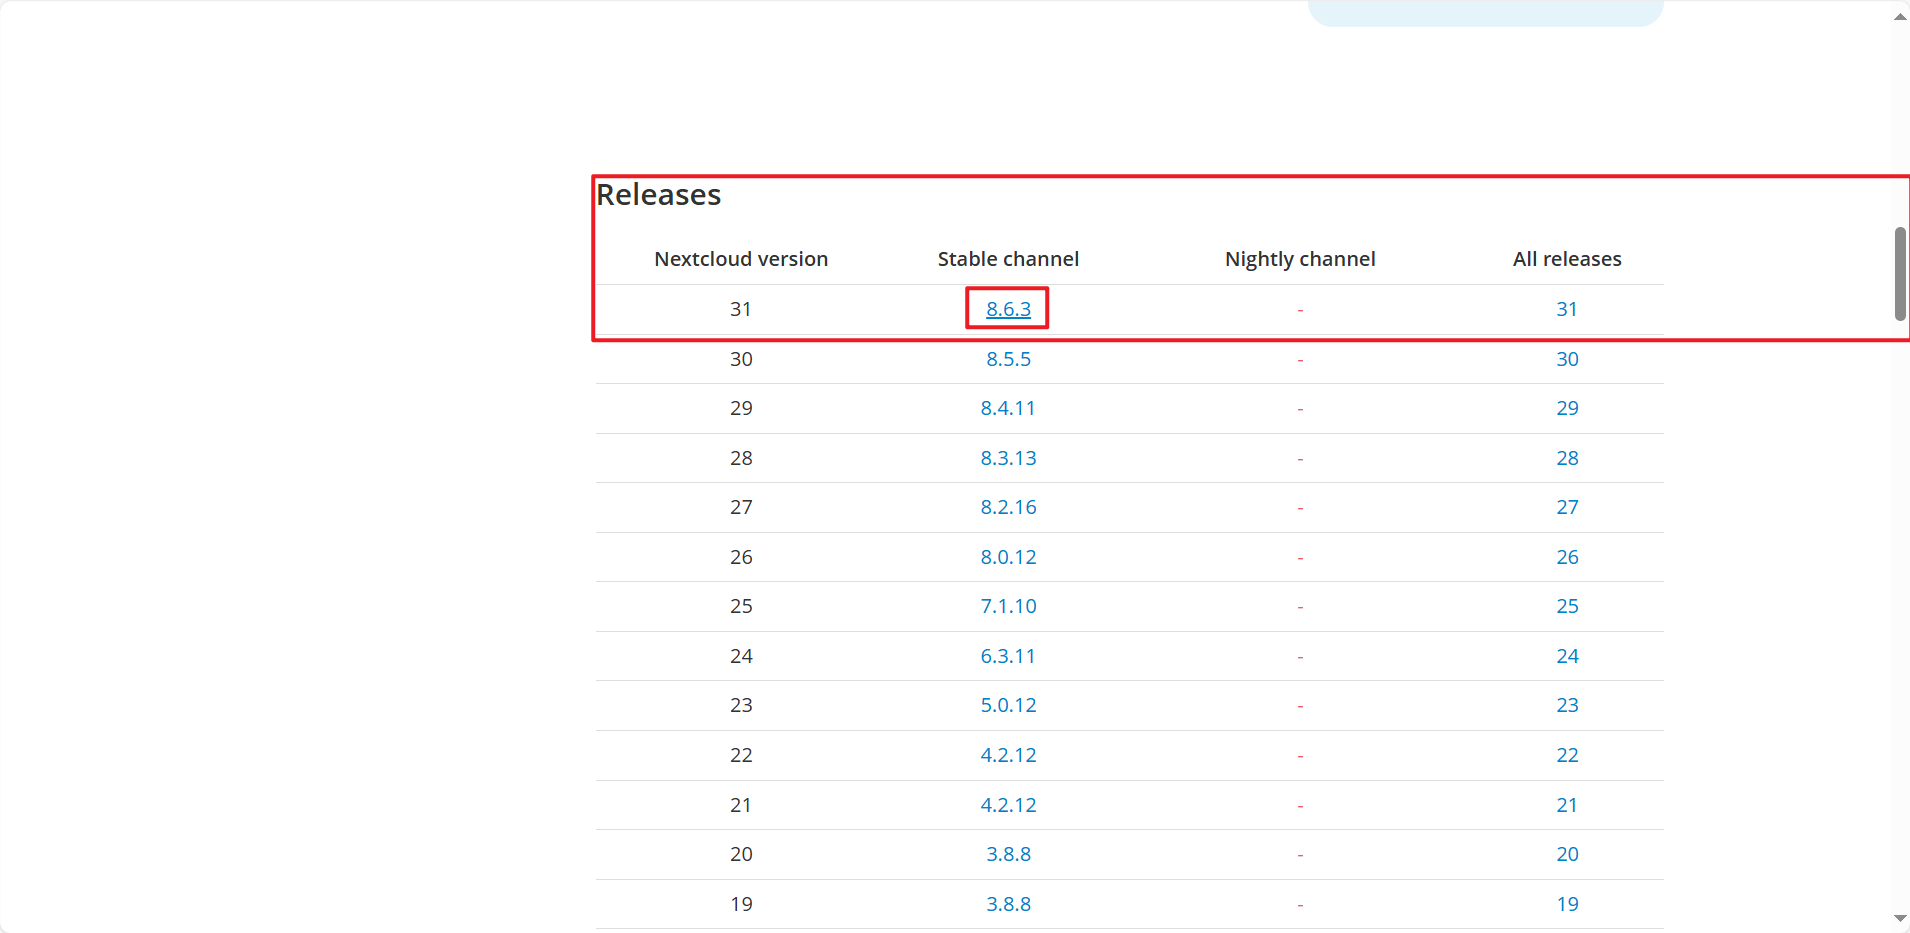Viewport: 1910px width, 933px height.
Task: Open stable release 8.0.12 link
Action: pyautogui.click(x=1008, y=557)
